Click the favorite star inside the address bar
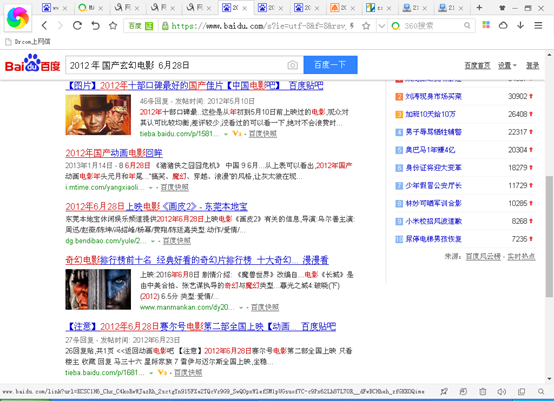This screenshot has width=554, height=401. (366, 26)
